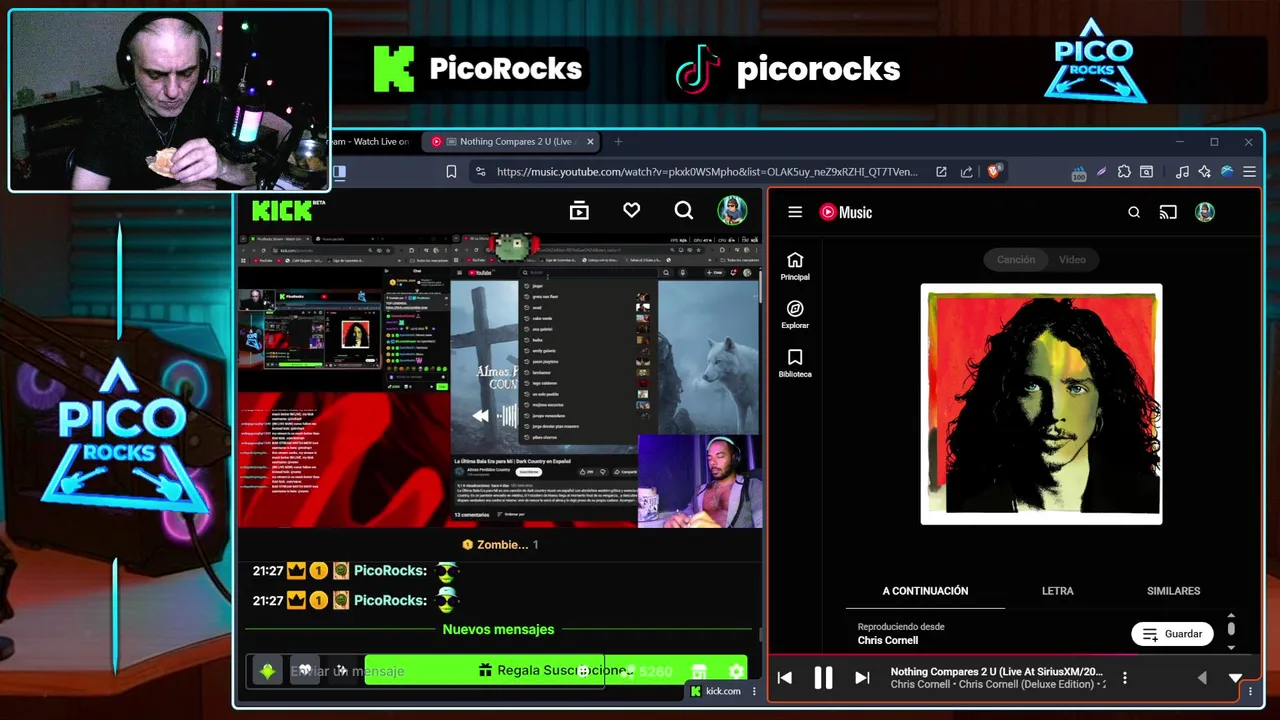Open site settings icon in address bar
The height and width of the screenshot is (720, 1280).
pos(480,172)
